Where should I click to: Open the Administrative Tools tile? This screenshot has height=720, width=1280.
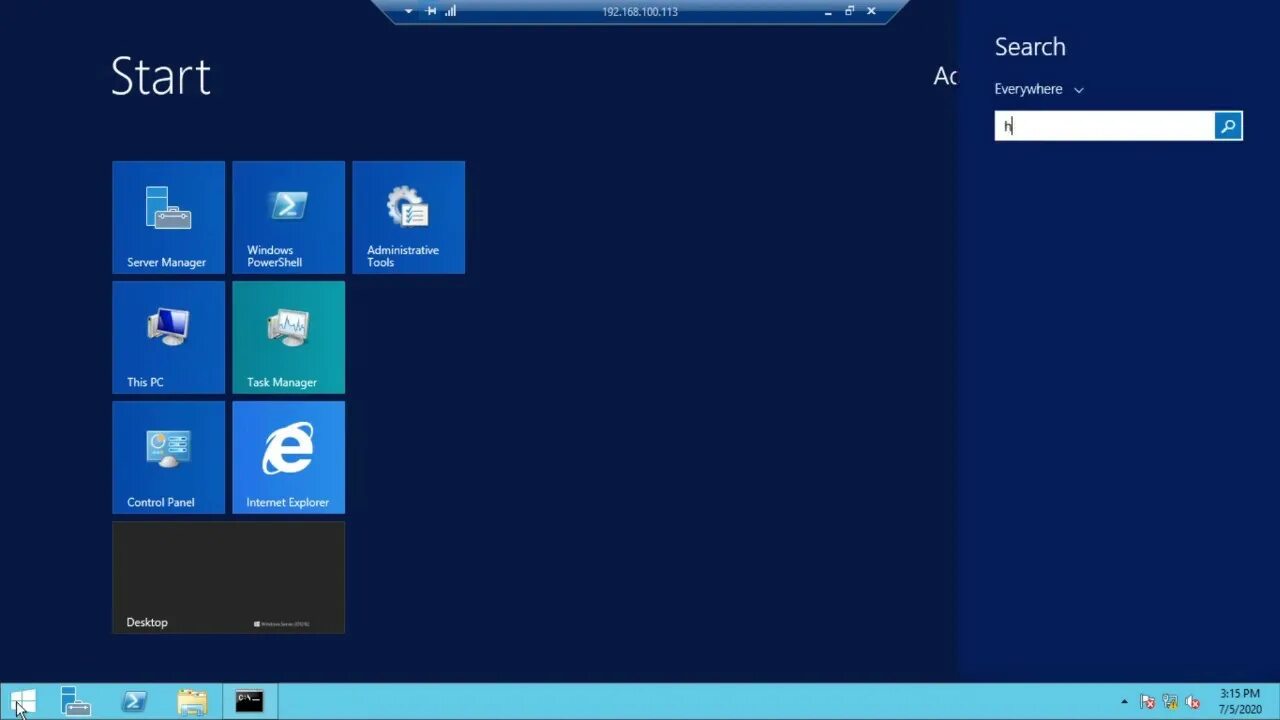pyautogui.click(x=408, y=217)
